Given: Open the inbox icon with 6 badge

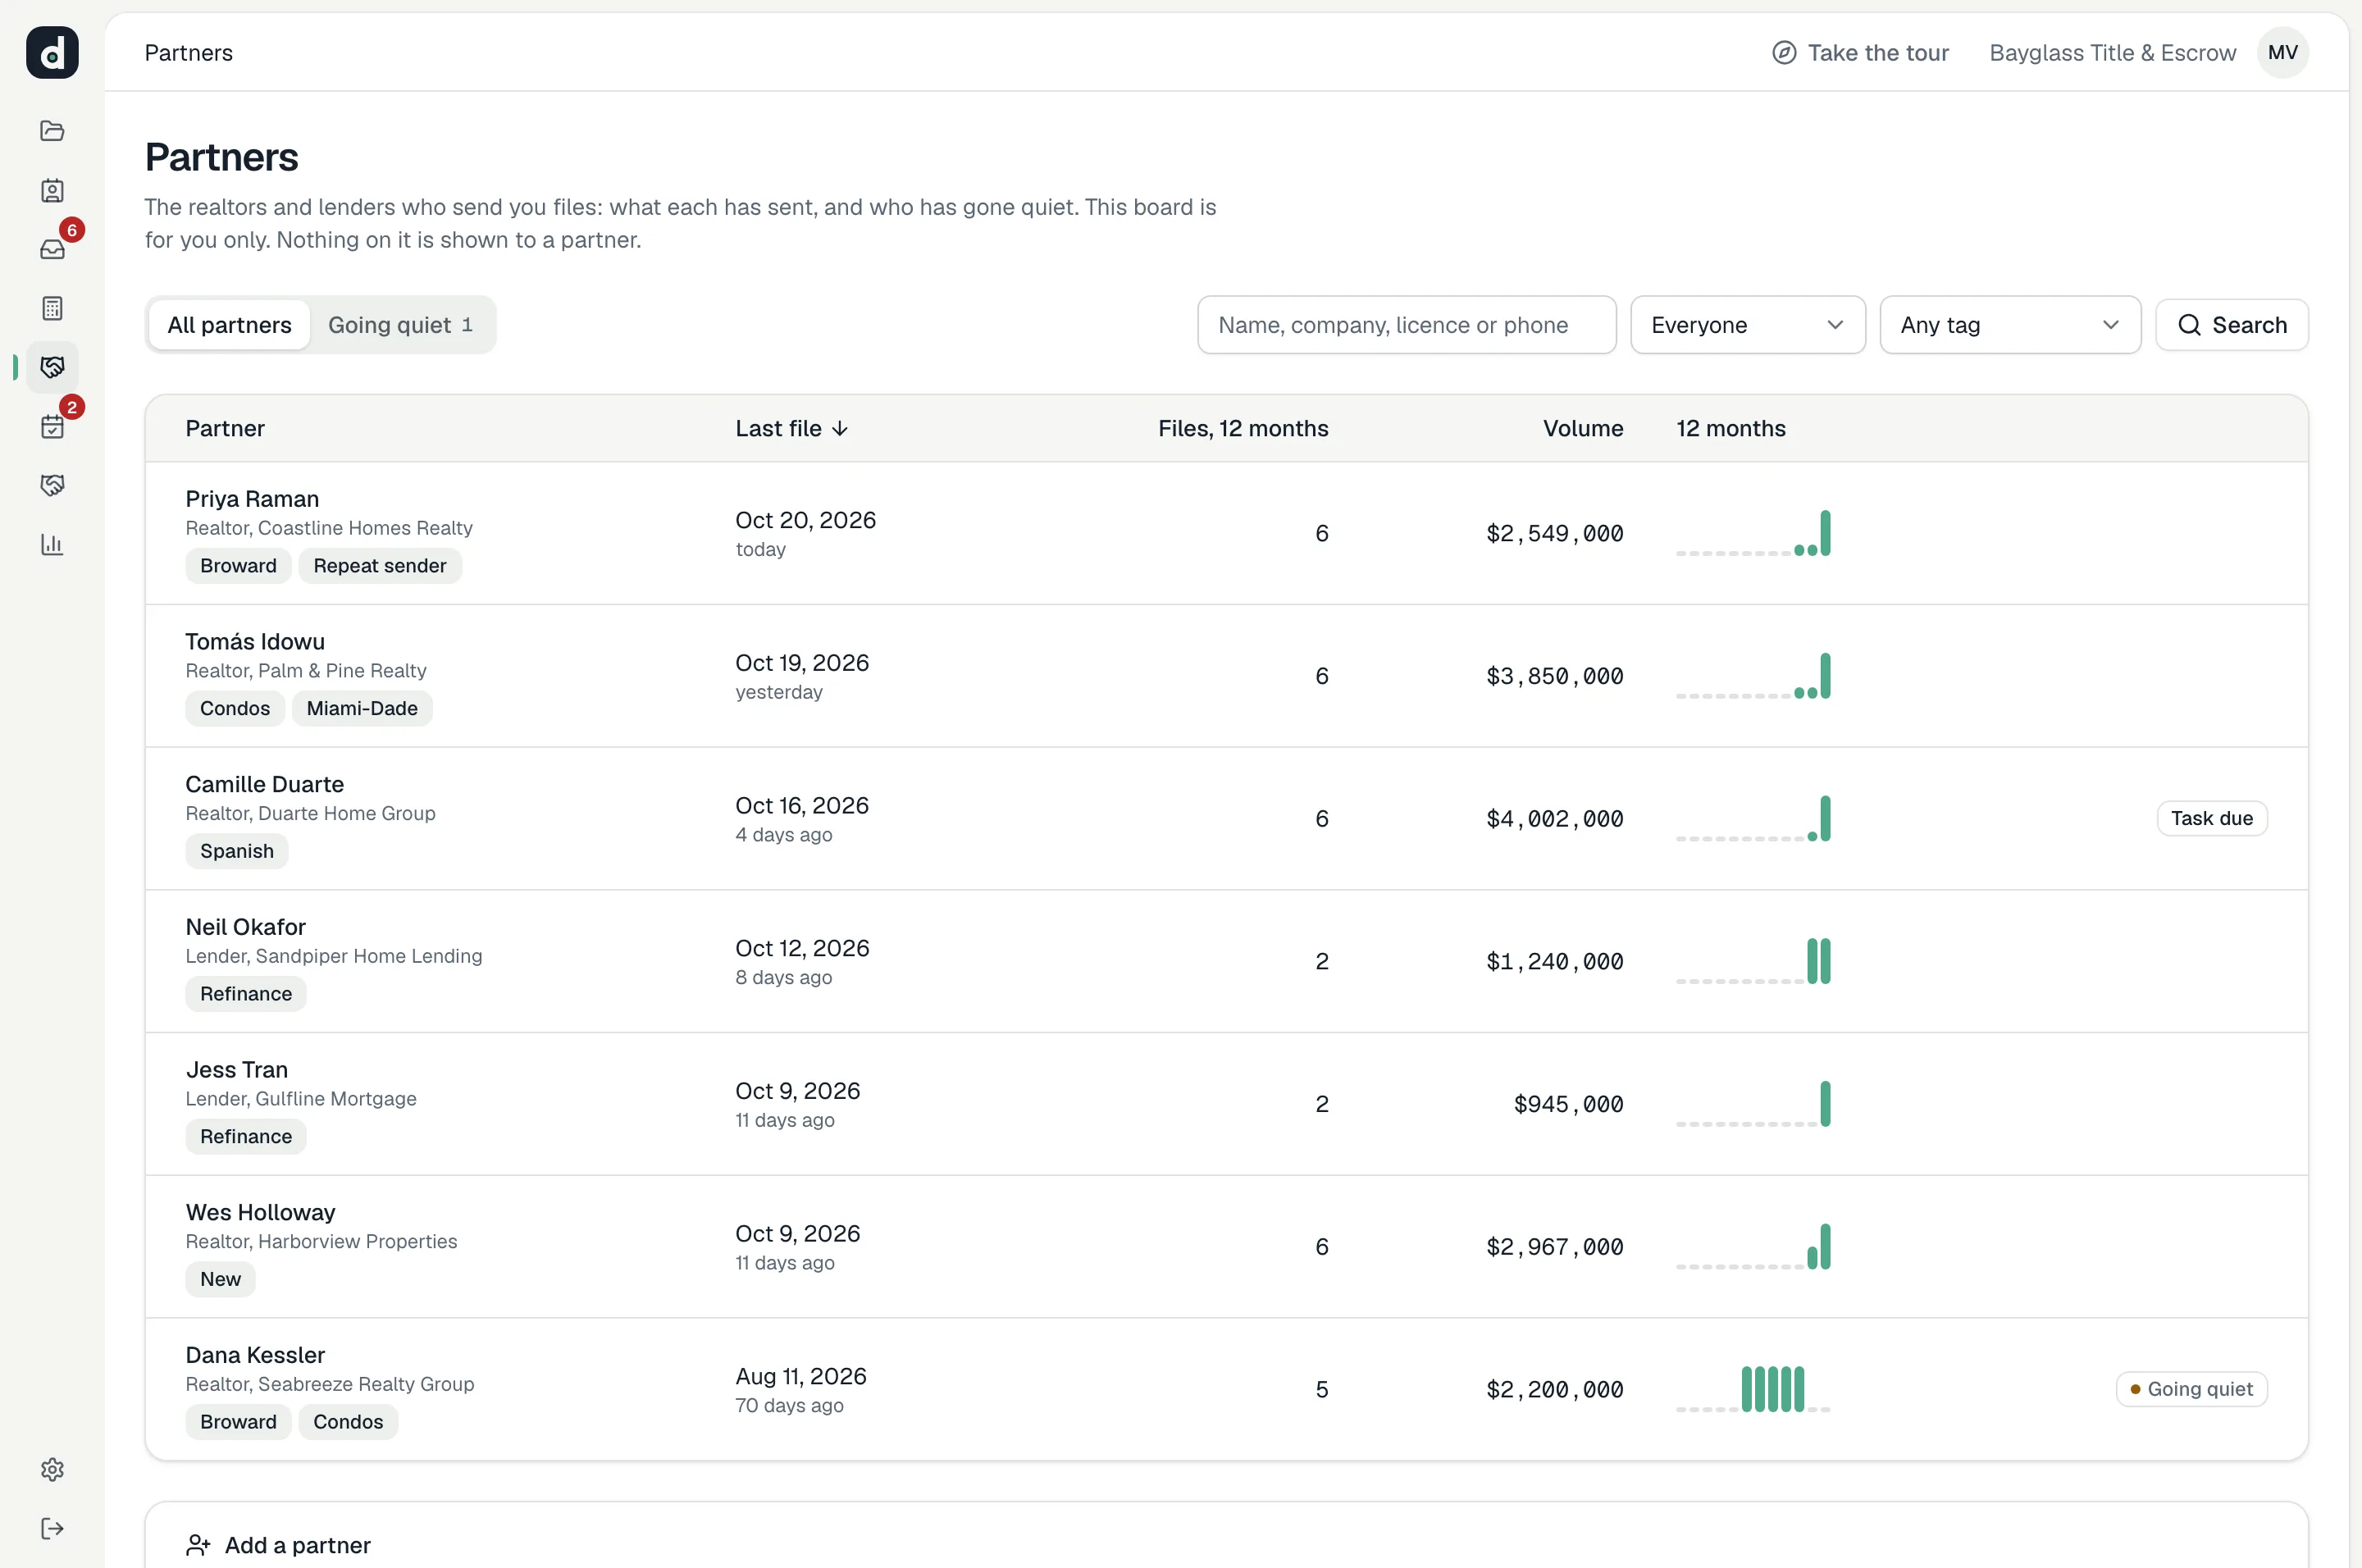Looking at the screenshot, I should pyautogui.click(x=52, y=249).
